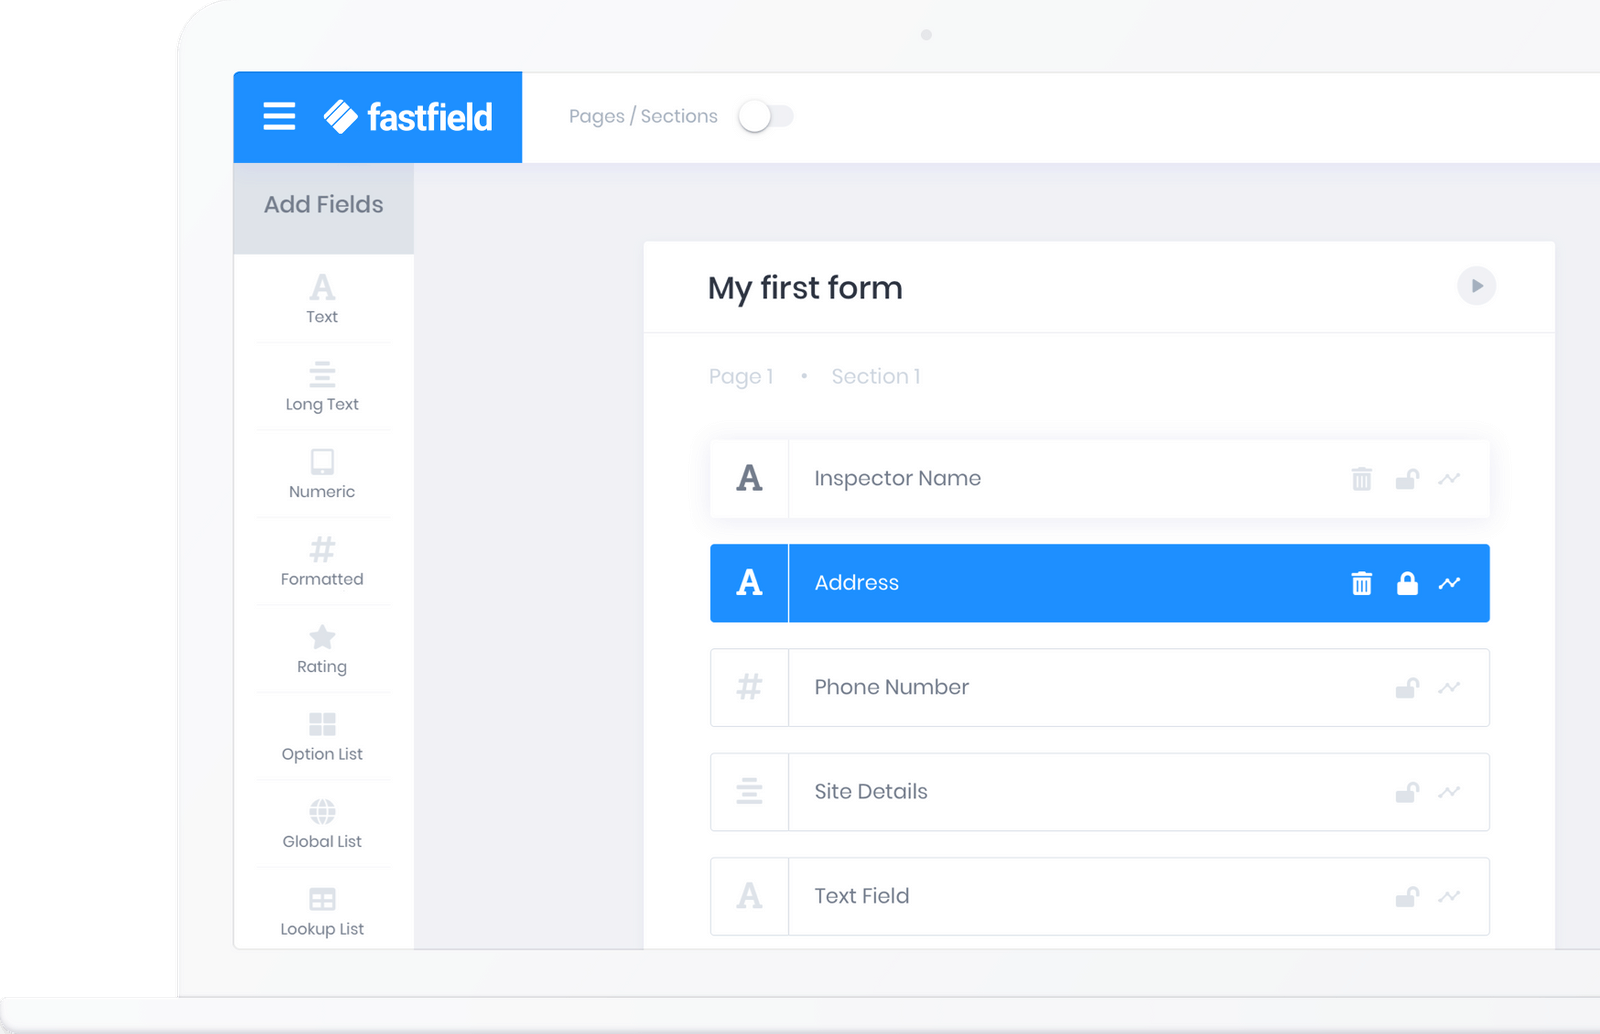Add a Numeric field from the sidebar
This screenshot has height=1034, width=1600.
tap(321, 473)
